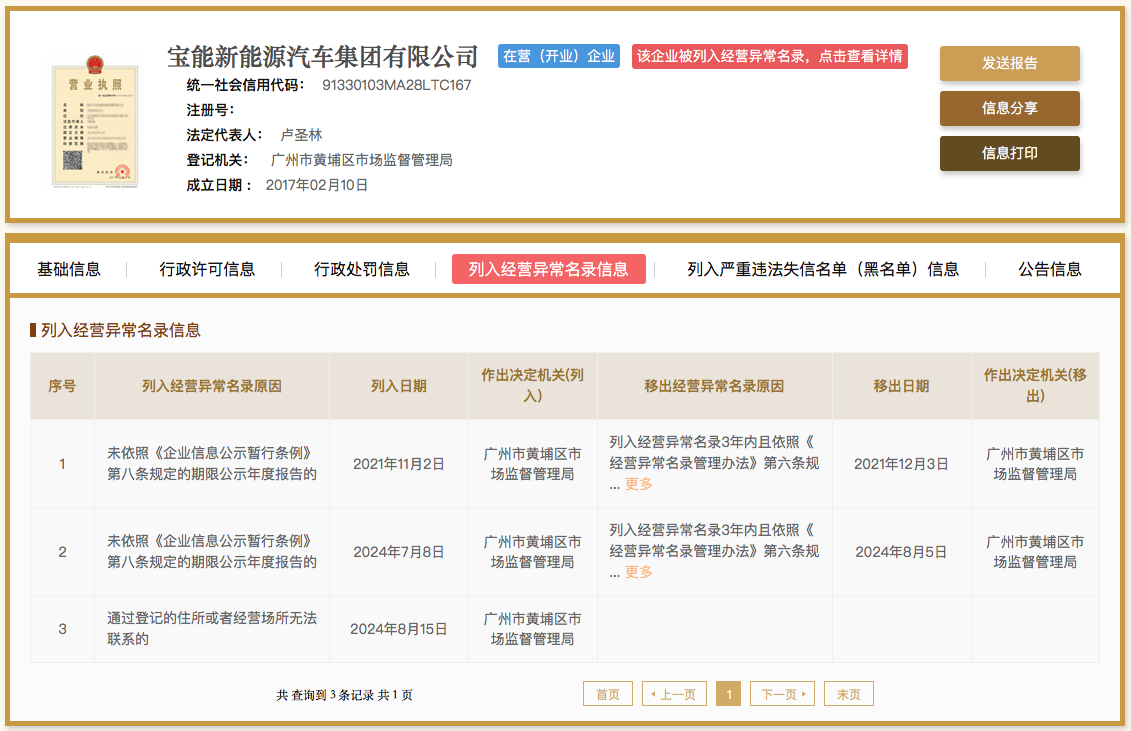Select page 1 in pagination
1131x731 pixels.
click(729, 694)
